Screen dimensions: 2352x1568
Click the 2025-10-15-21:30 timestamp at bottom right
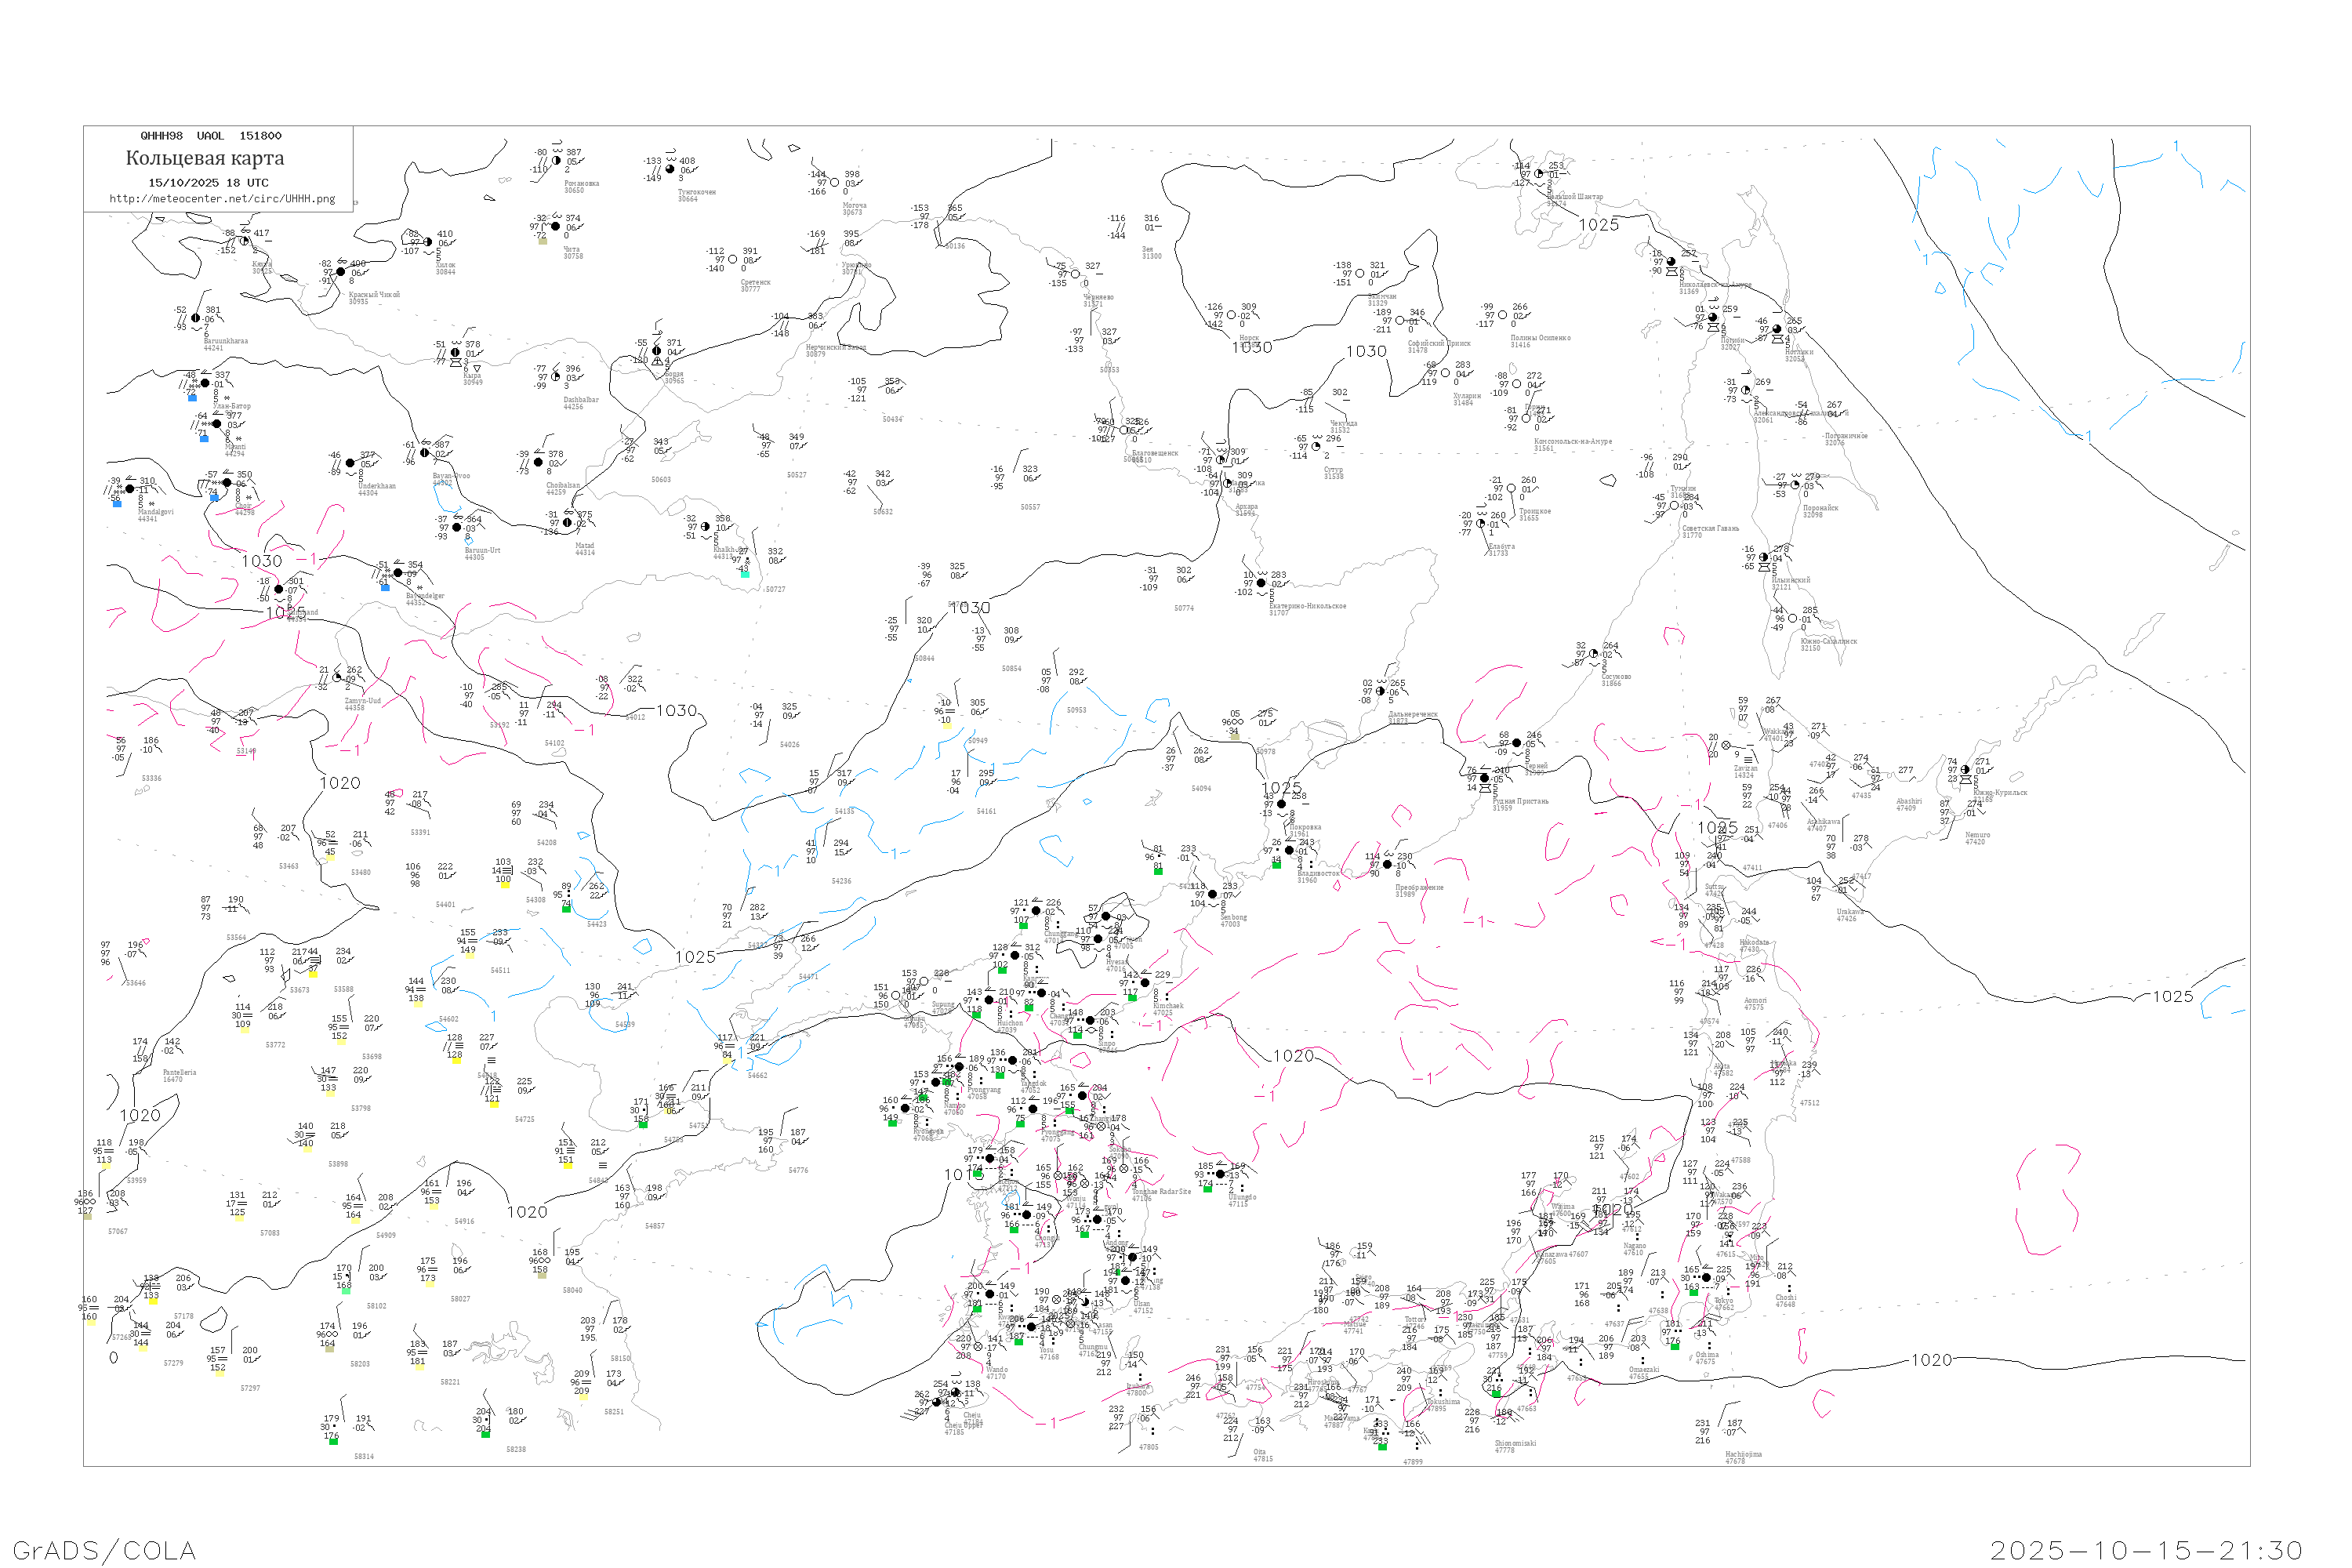(2145, 1550)
